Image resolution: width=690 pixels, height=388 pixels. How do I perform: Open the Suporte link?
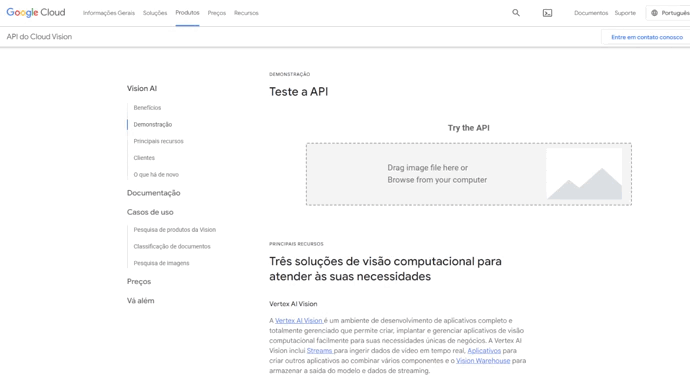pyautogui.click(x=625, y=13)
